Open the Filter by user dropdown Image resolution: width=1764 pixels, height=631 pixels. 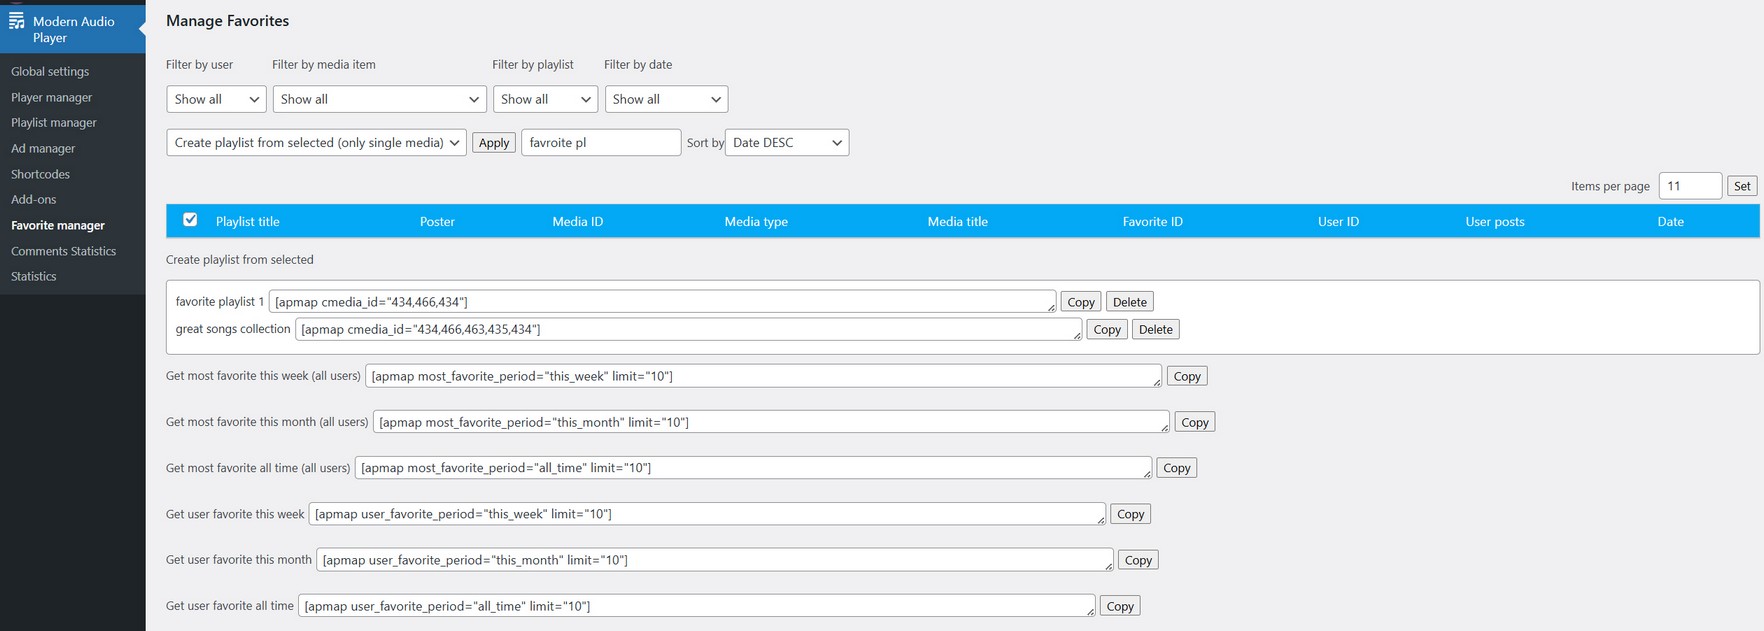click(x=216, y=99)
